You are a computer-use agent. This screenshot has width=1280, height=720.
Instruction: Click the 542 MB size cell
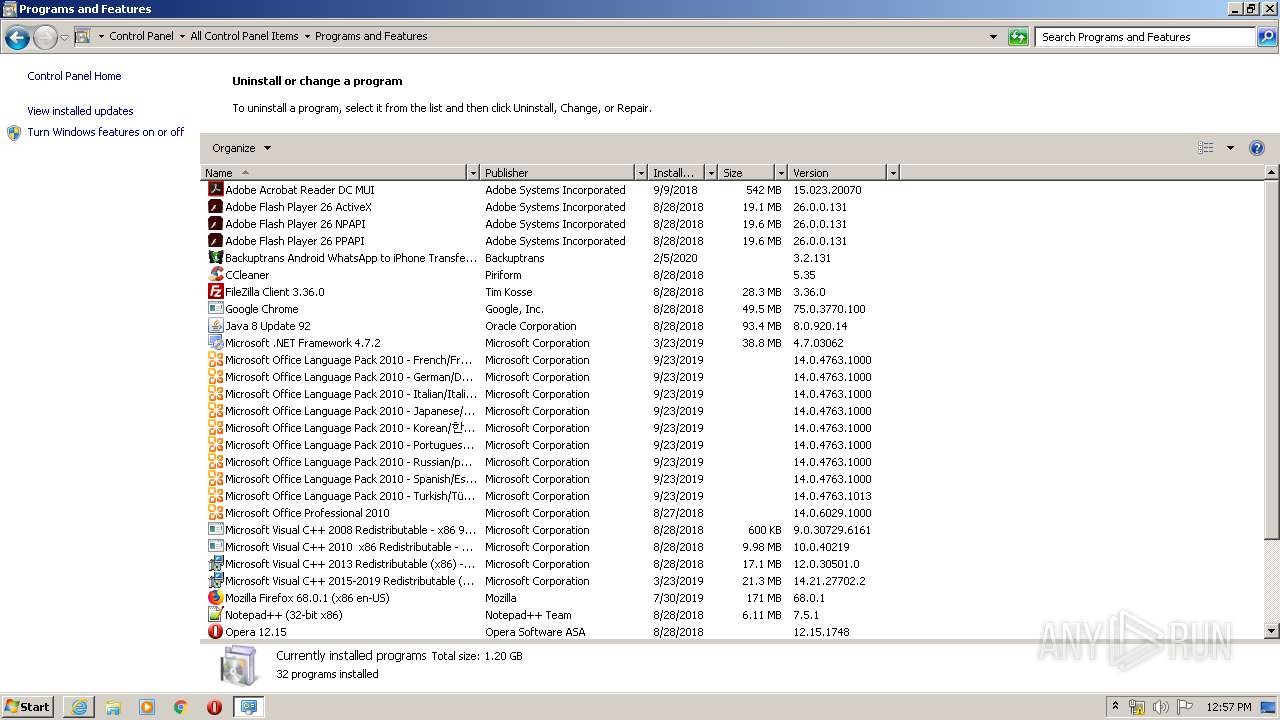click(x=763, y=190)
